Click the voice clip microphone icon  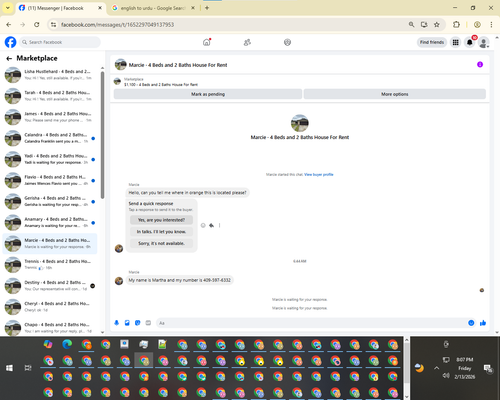(117, 323)
